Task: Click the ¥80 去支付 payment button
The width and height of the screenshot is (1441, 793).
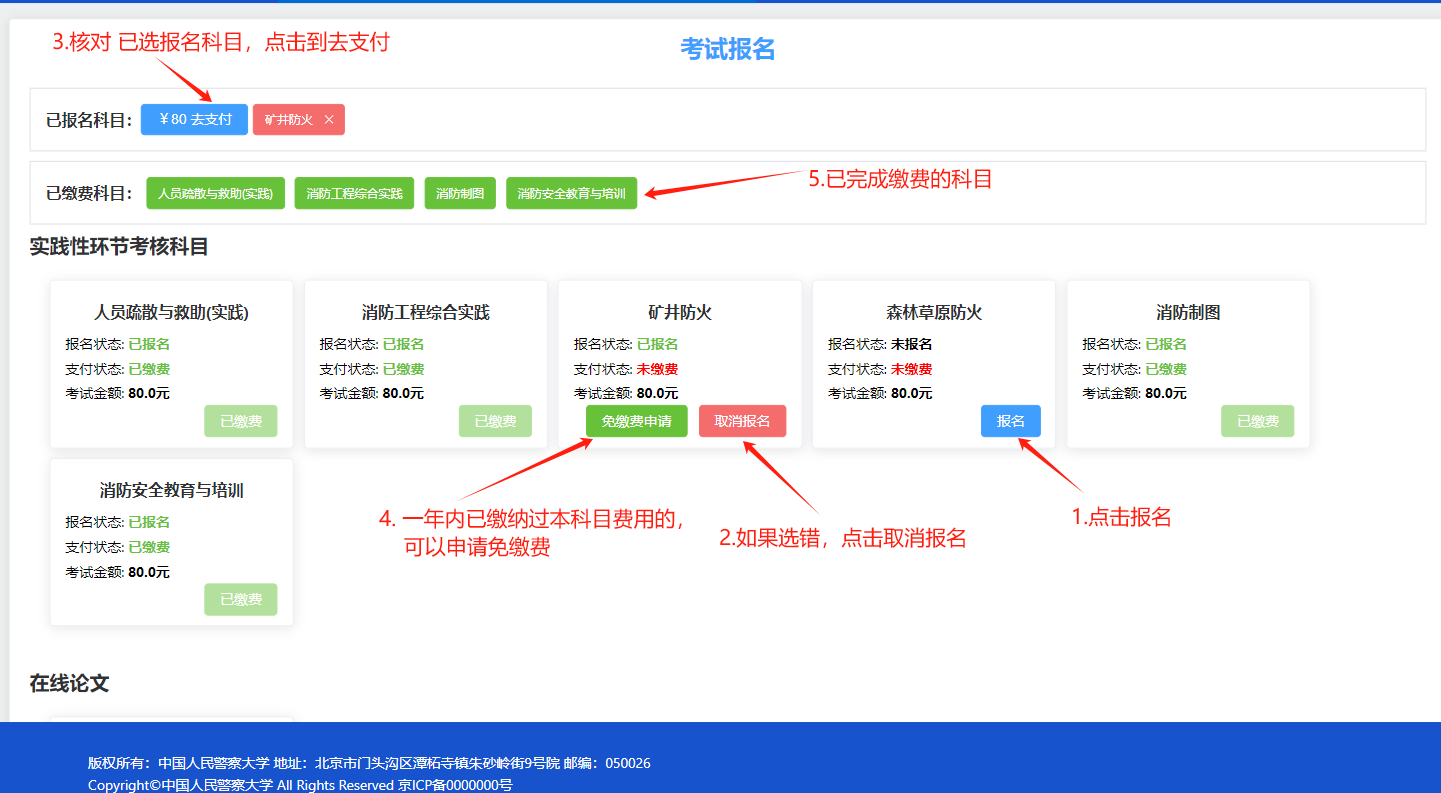Action: click(x=194, y=119)
